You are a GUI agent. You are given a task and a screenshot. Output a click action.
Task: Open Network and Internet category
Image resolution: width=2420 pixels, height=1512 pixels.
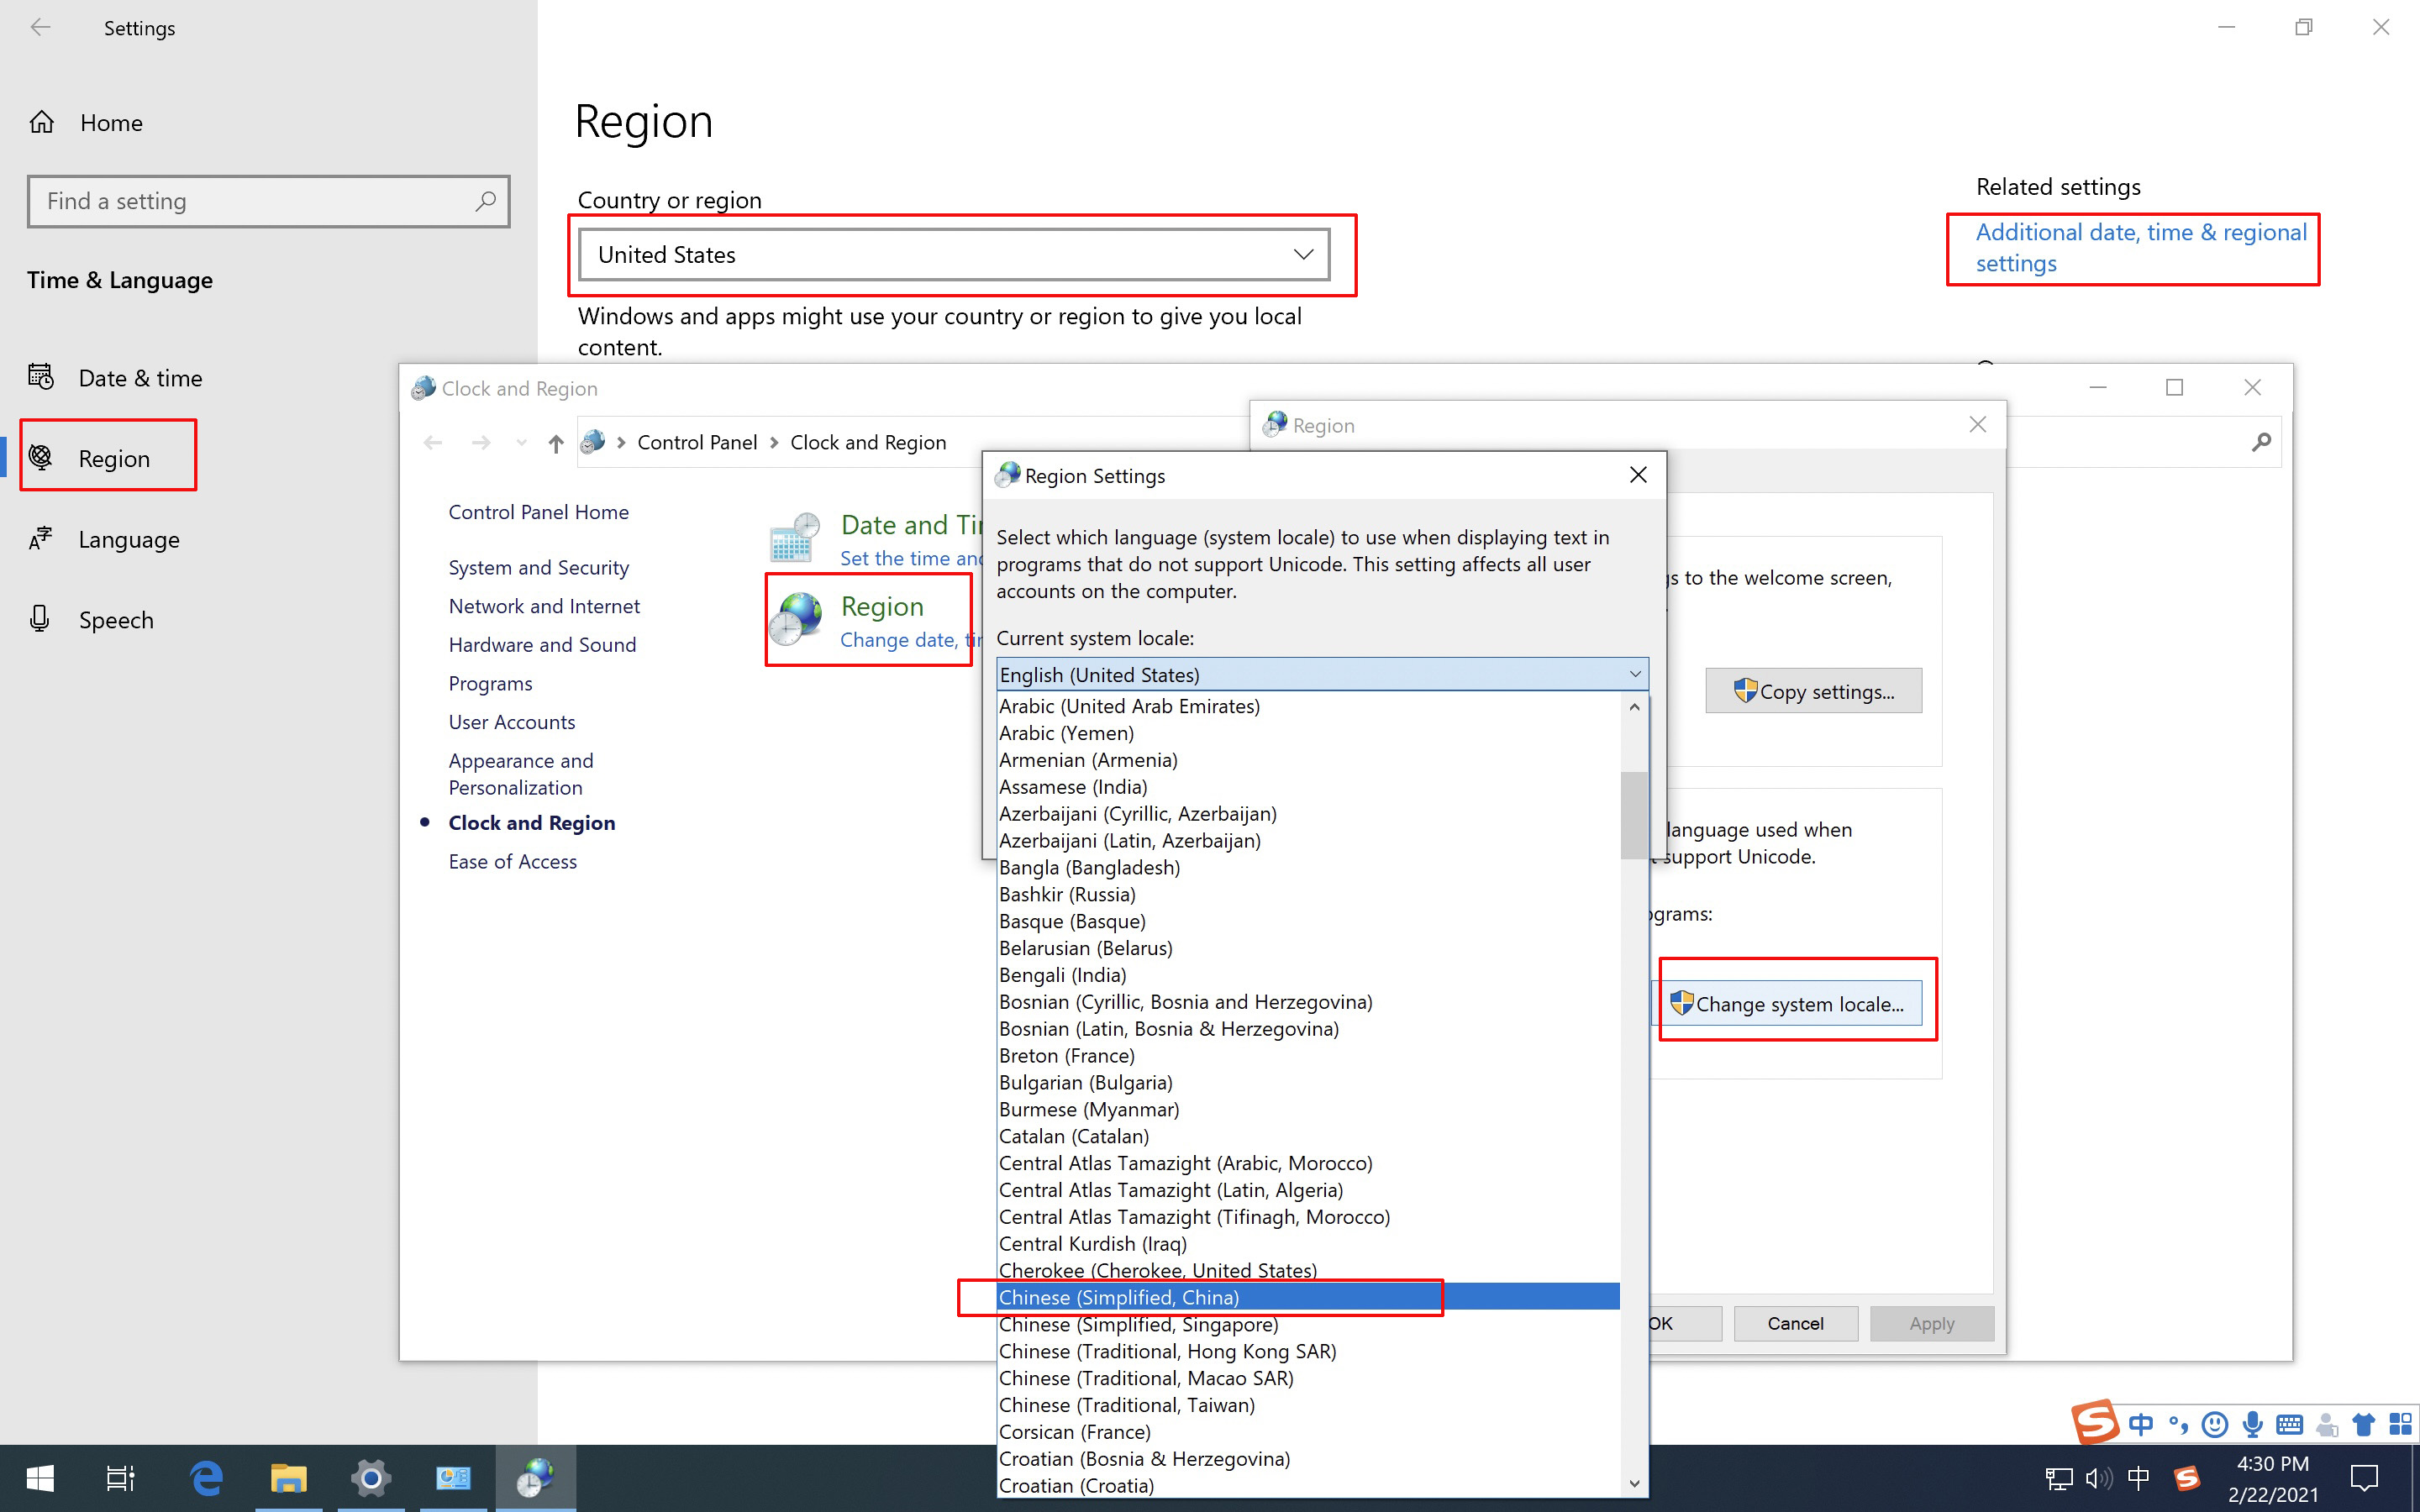point(544,606)
